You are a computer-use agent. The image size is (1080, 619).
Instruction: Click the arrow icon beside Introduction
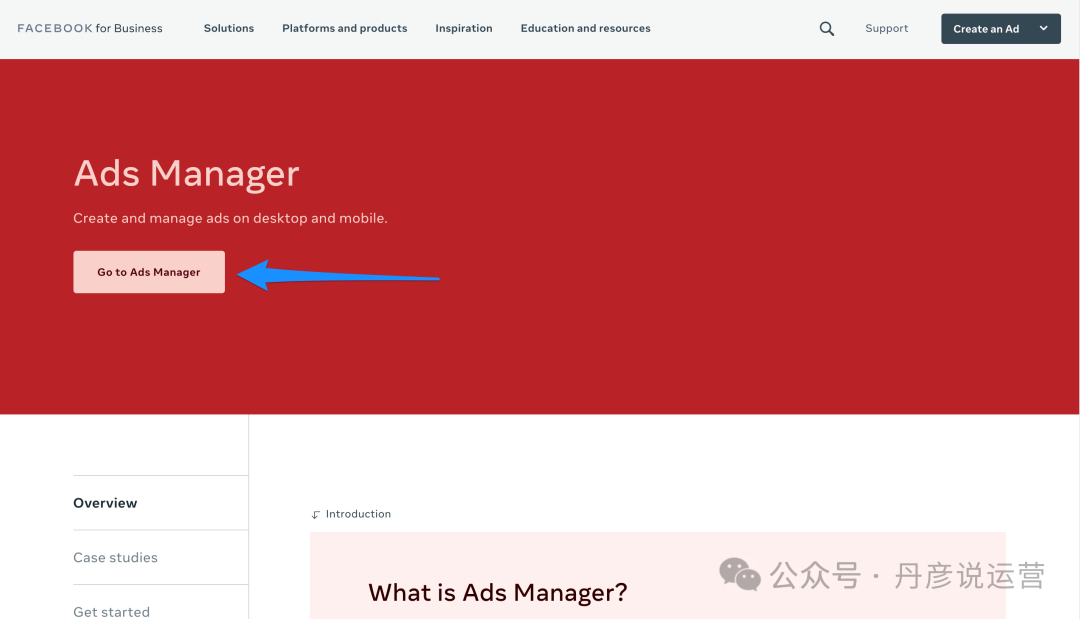(315, 514)
